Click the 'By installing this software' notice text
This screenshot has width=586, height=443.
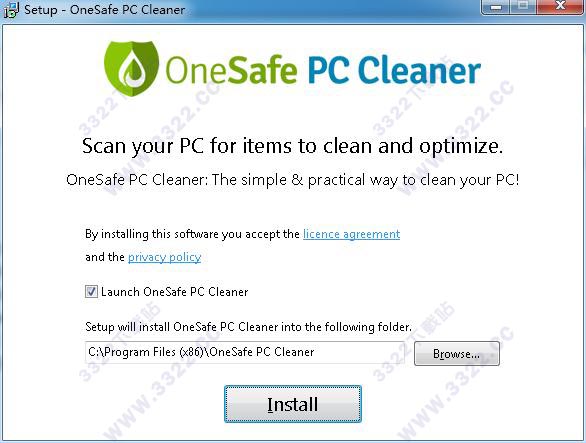(192, 234)
